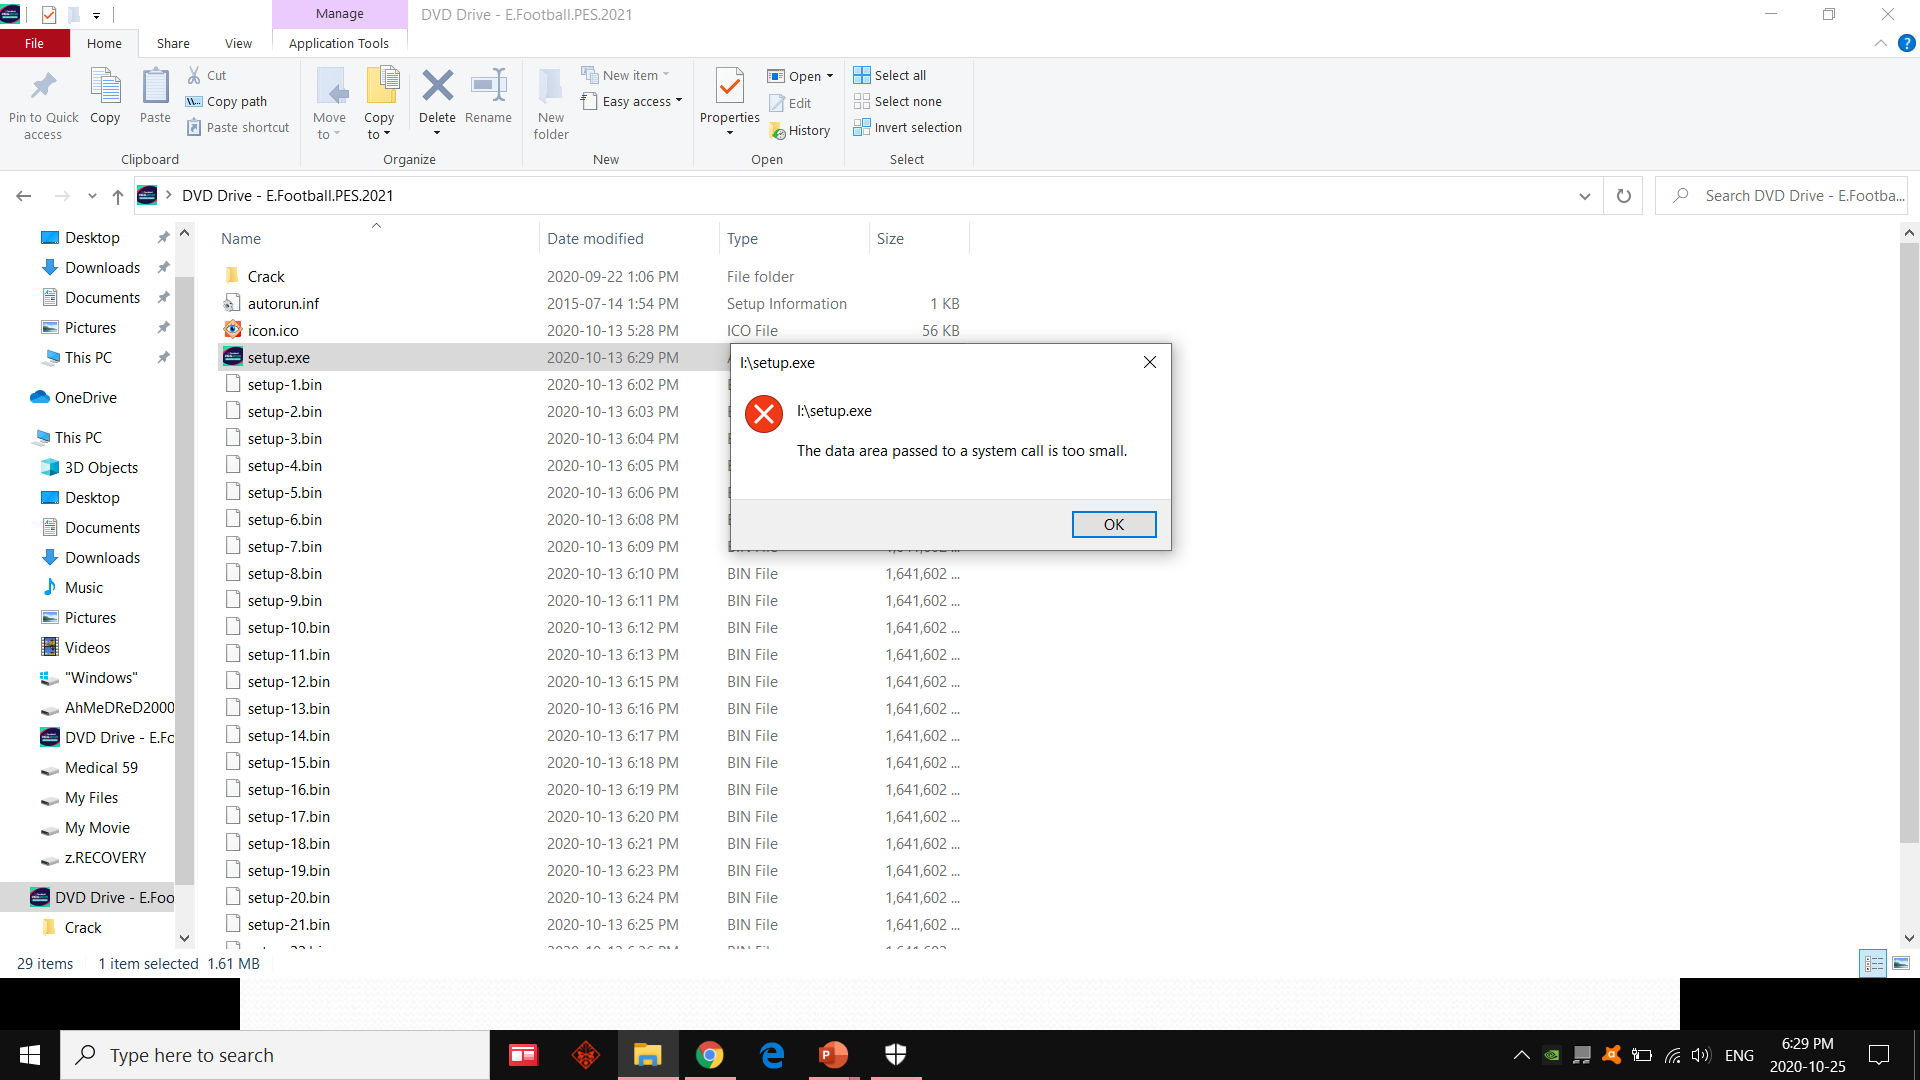Click the Windows Start button
Image resolution: width=1920 pixels, height=1080 pixels.
click(30, 1055)
